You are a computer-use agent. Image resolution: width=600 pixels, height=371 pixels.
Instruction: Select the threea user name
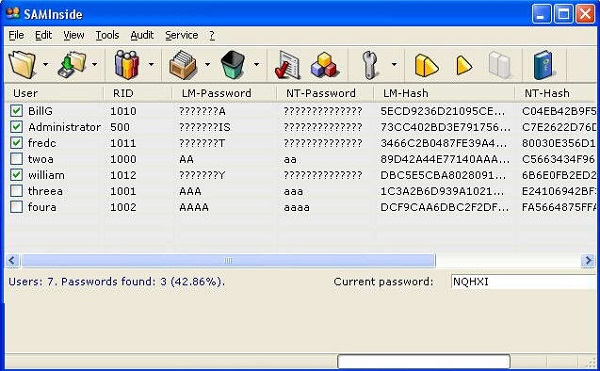coord(45,191)
